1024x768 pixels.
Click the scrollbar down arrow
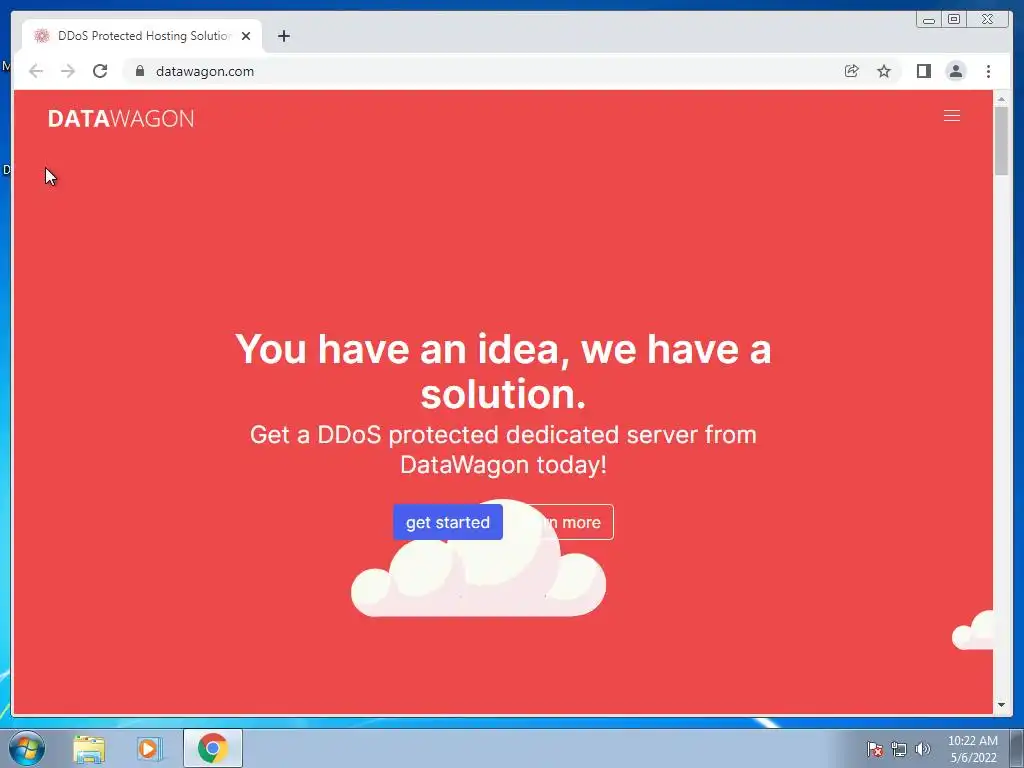[1001, 705]
